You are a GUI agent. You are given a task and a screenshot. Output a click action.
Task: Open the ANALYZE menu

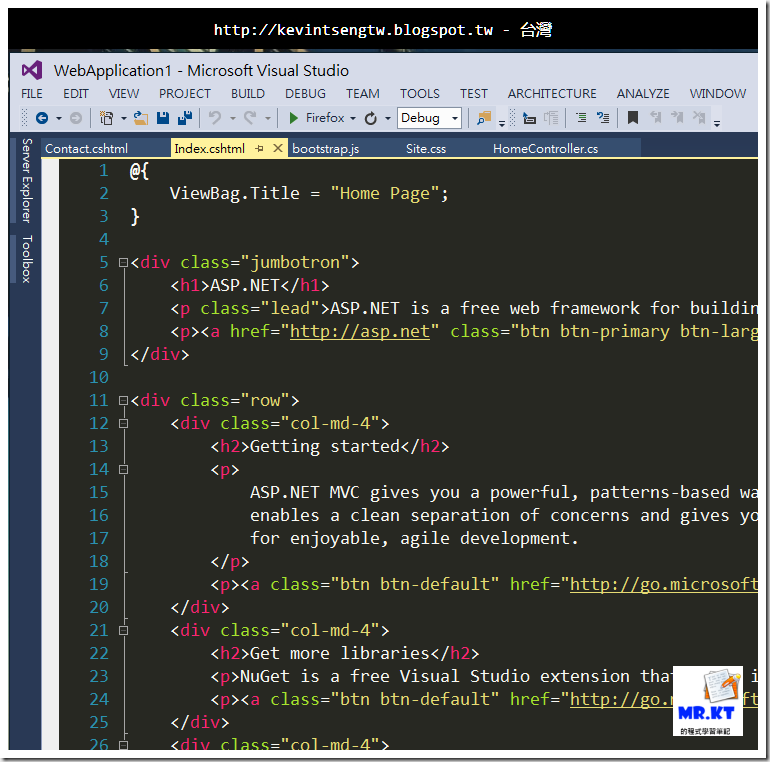coord(643,94)
